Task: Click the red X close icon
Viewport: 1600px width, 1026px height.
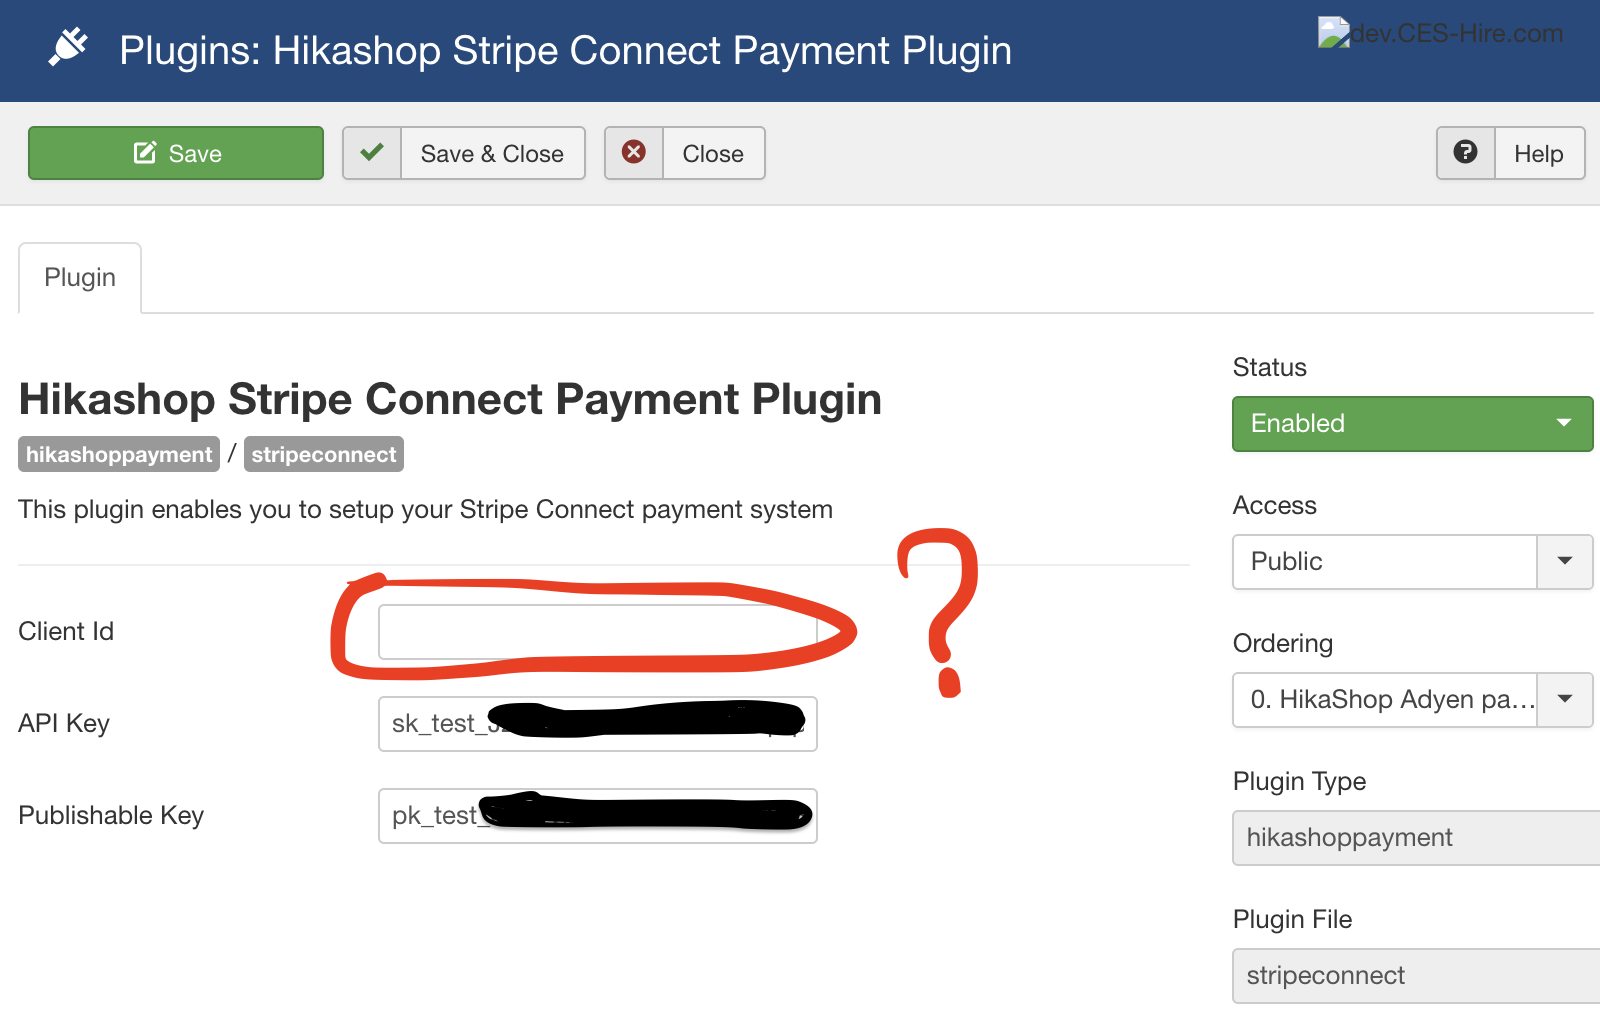Action: pyautogui.click(x=633, y=153)
